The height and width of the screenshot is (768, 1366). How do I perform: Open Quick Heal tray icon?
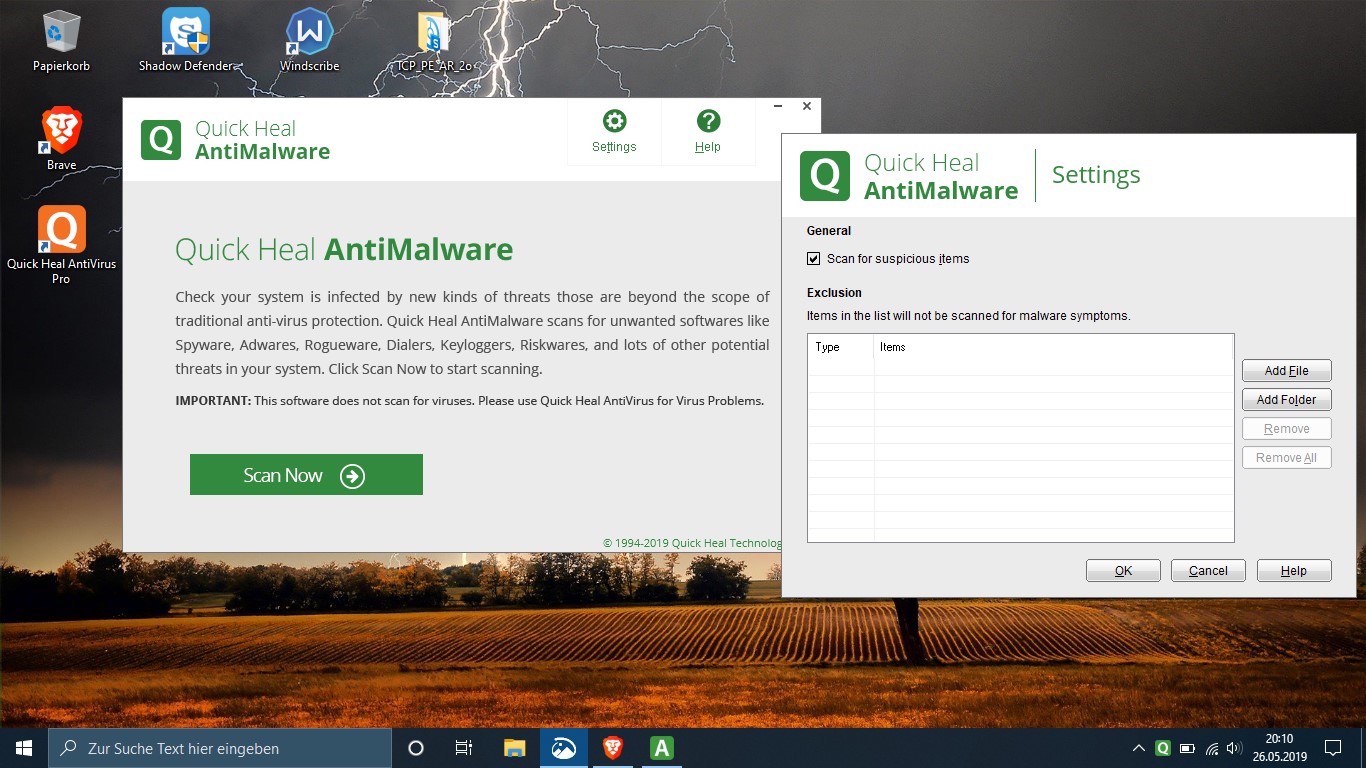pos(1163,748)
